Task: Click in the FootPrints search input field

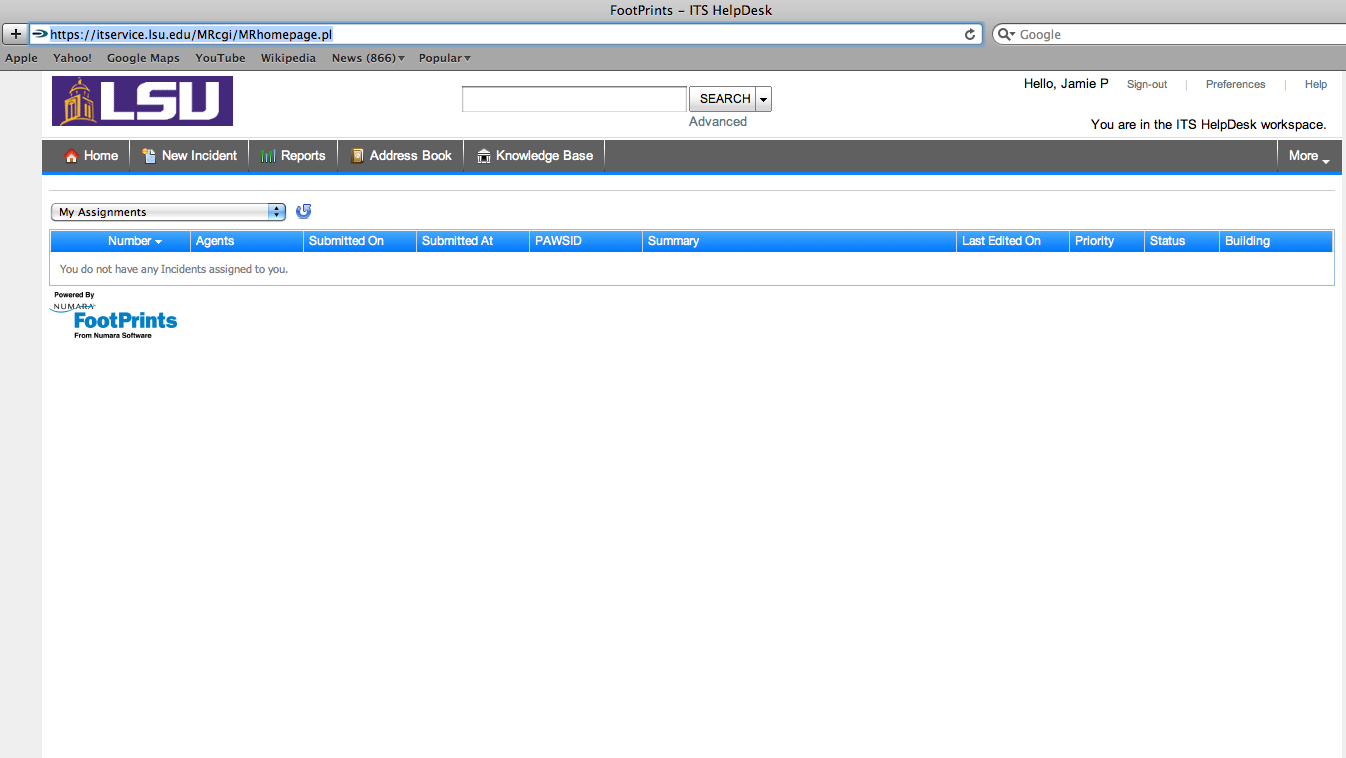Action: (574, 99)
